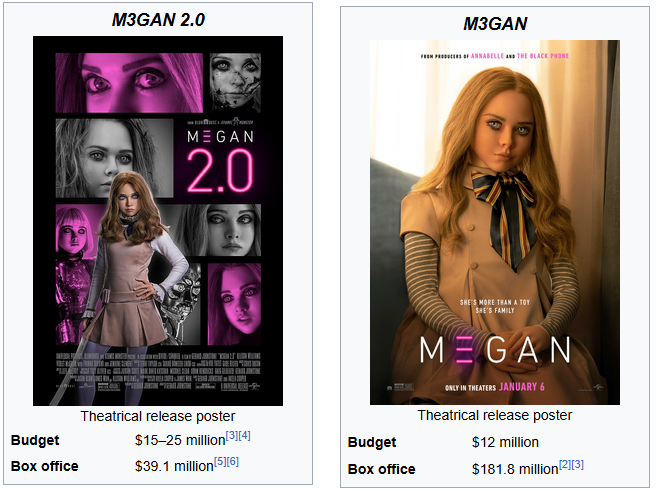The image size is (660, 491).
Task: Click the $39.1 million box office value
Action: pyautogui.click(x=174, y=466)
